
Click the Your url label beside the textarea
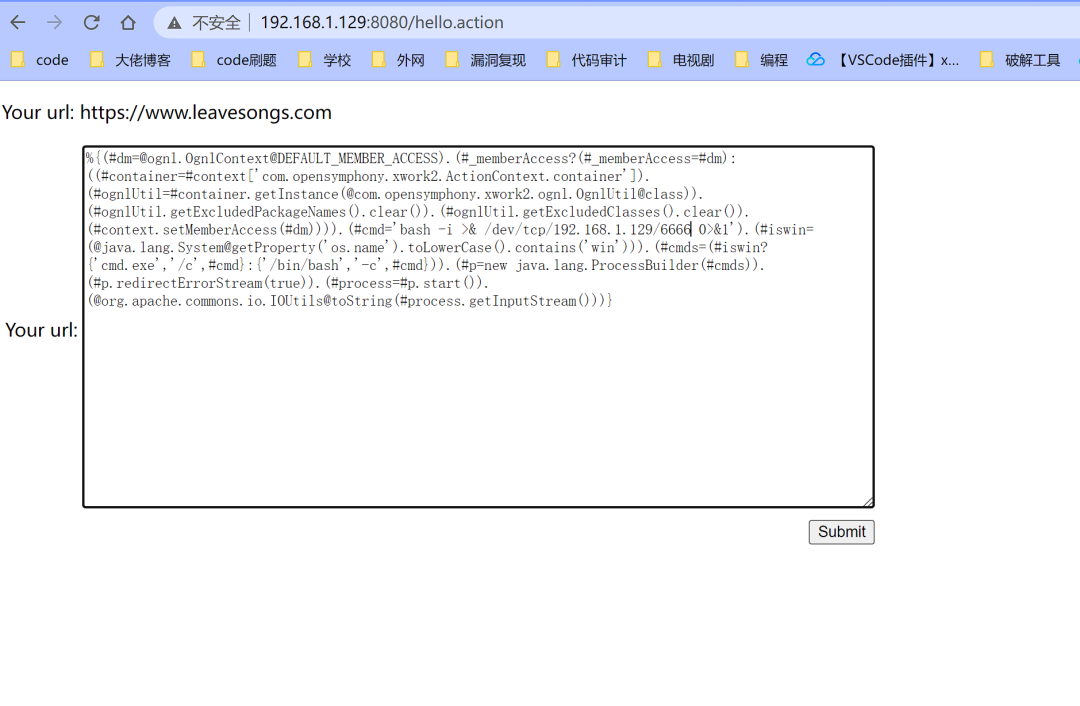coord(41,330)
